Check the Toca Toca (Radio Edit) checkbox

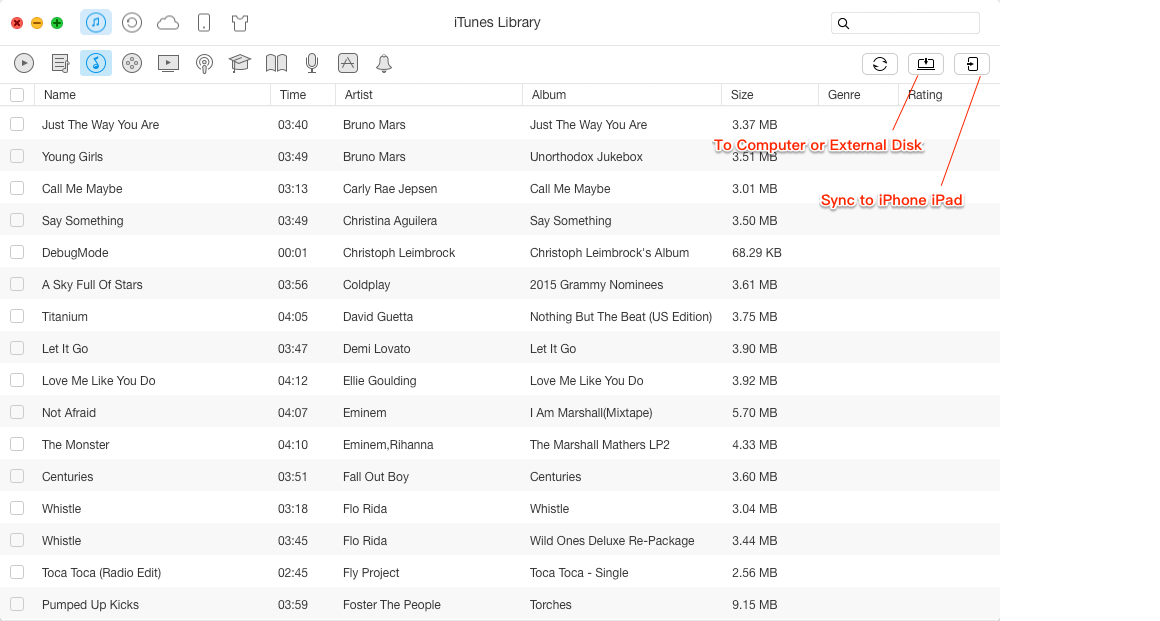[17, 572]
